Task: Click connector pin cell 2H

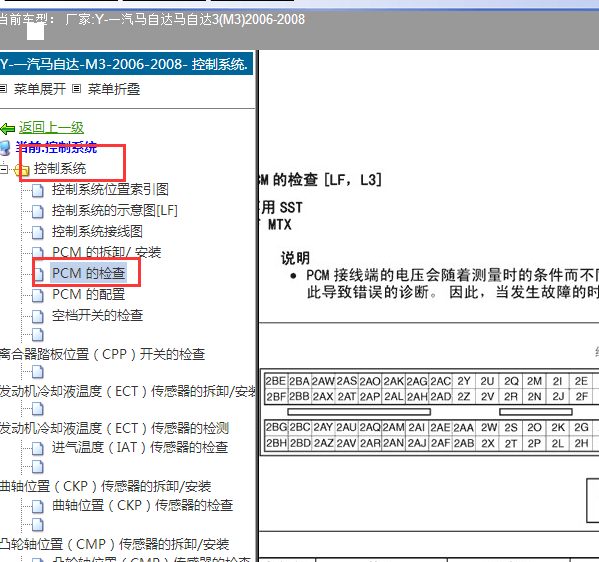Action: tap(581, 443)
